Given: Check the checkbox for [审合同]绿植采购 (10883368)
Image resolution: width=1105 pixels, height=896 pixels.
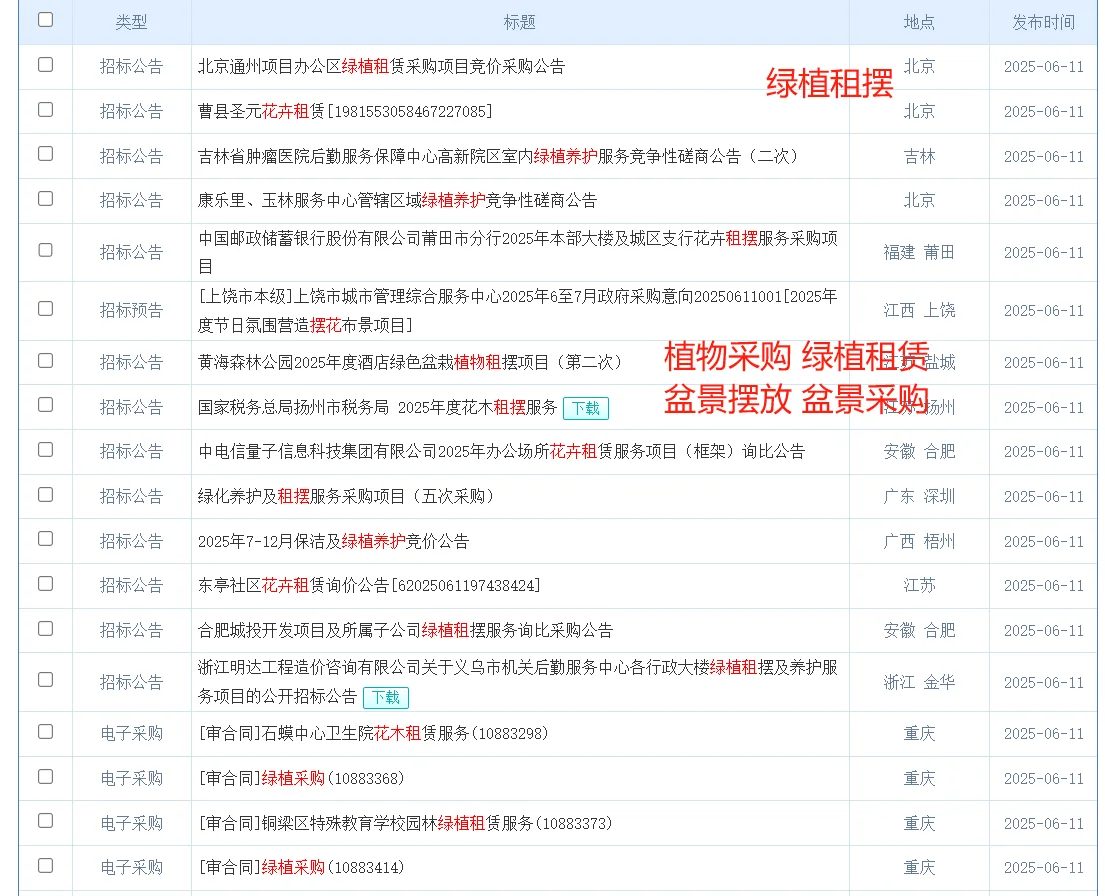Looking at the screenshot, I should (x=45, y=777).
